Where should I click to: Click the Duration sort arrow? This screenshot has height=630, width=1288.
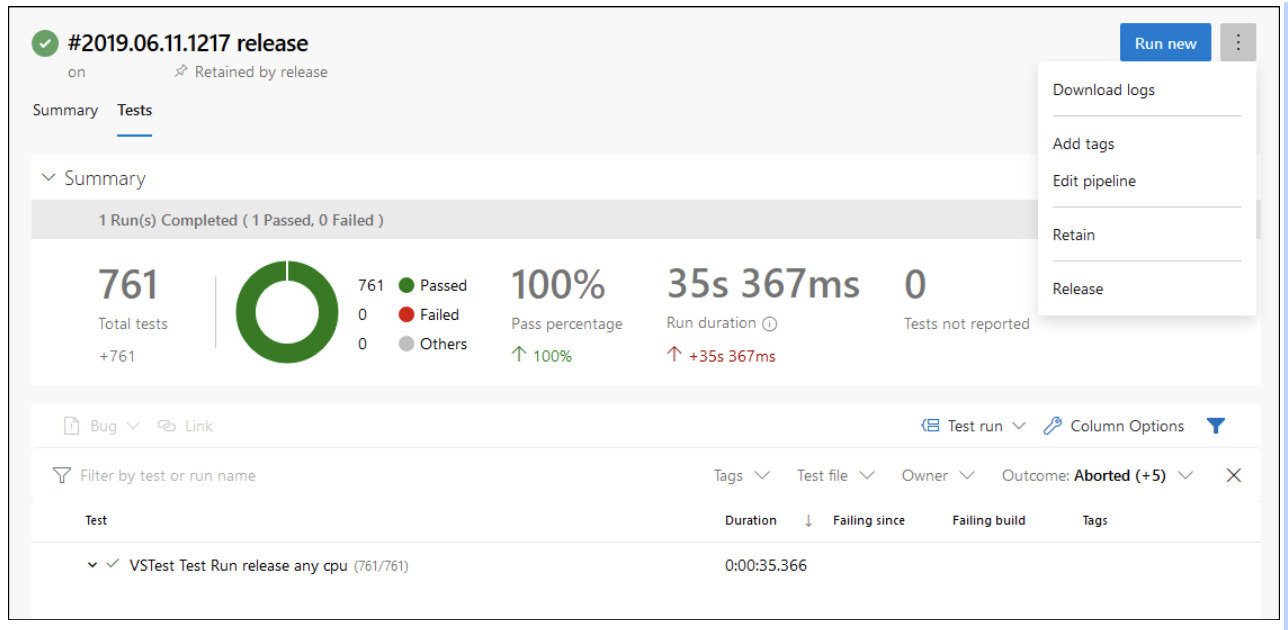(x=806, y=520)
